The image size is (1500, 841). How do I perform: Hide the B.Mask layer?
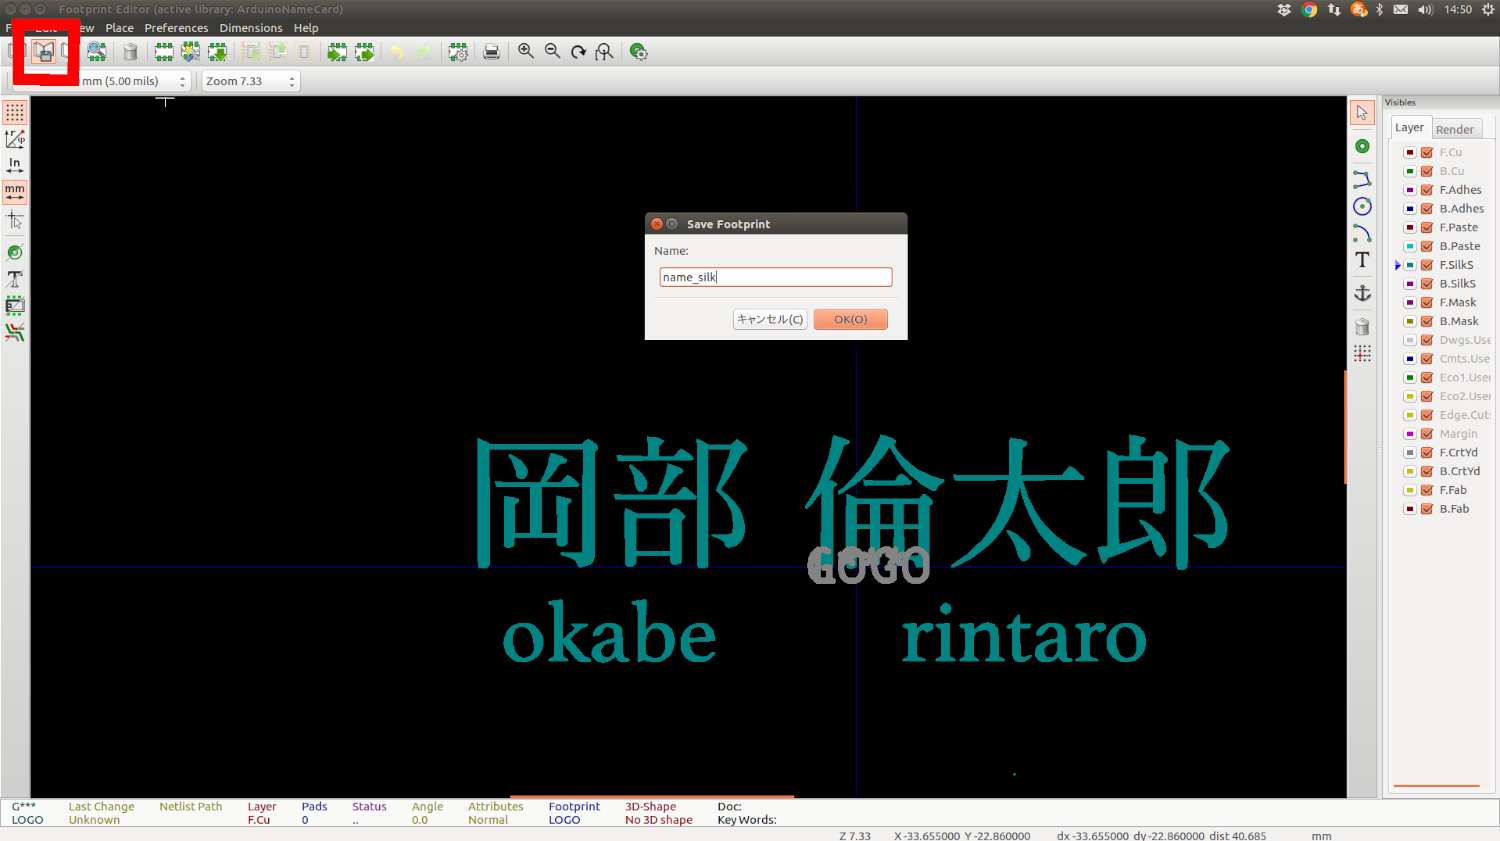click(x=1427, y=320)
